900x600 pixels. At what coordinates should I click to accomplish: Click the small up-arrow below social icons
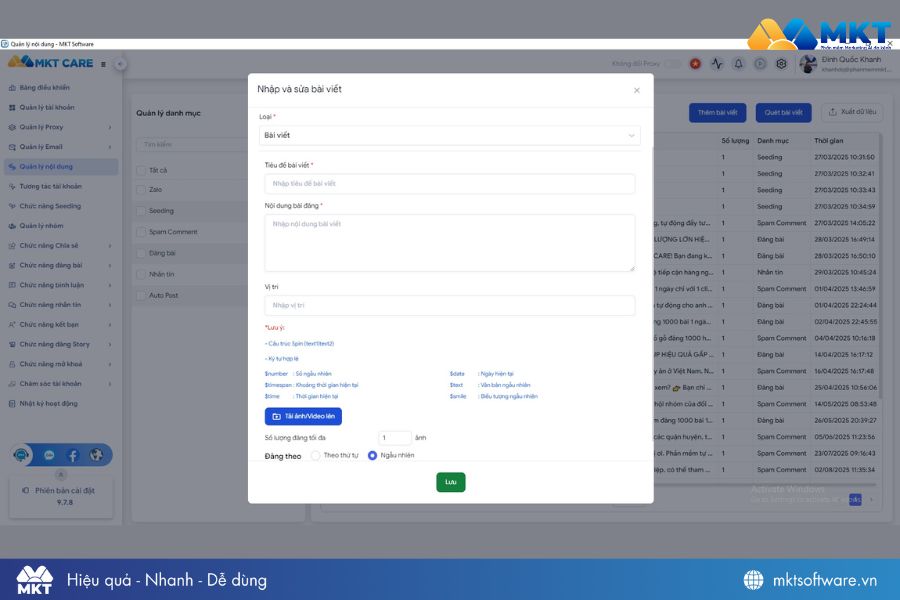pos(61,475)
